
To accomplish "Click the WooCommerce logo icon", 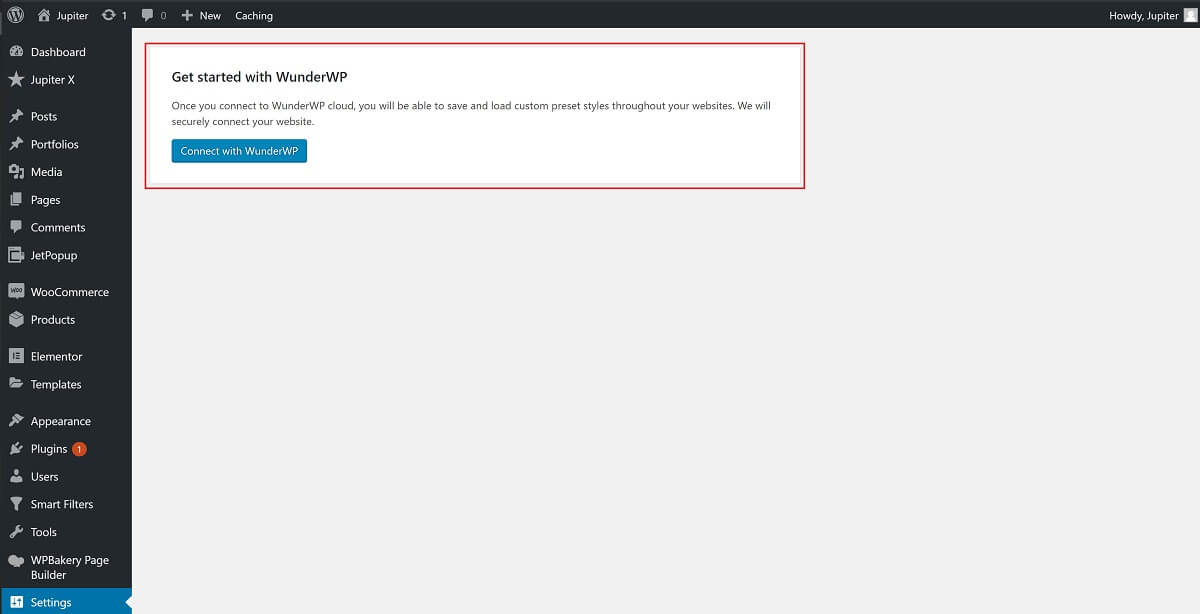I will coord(16,292).
